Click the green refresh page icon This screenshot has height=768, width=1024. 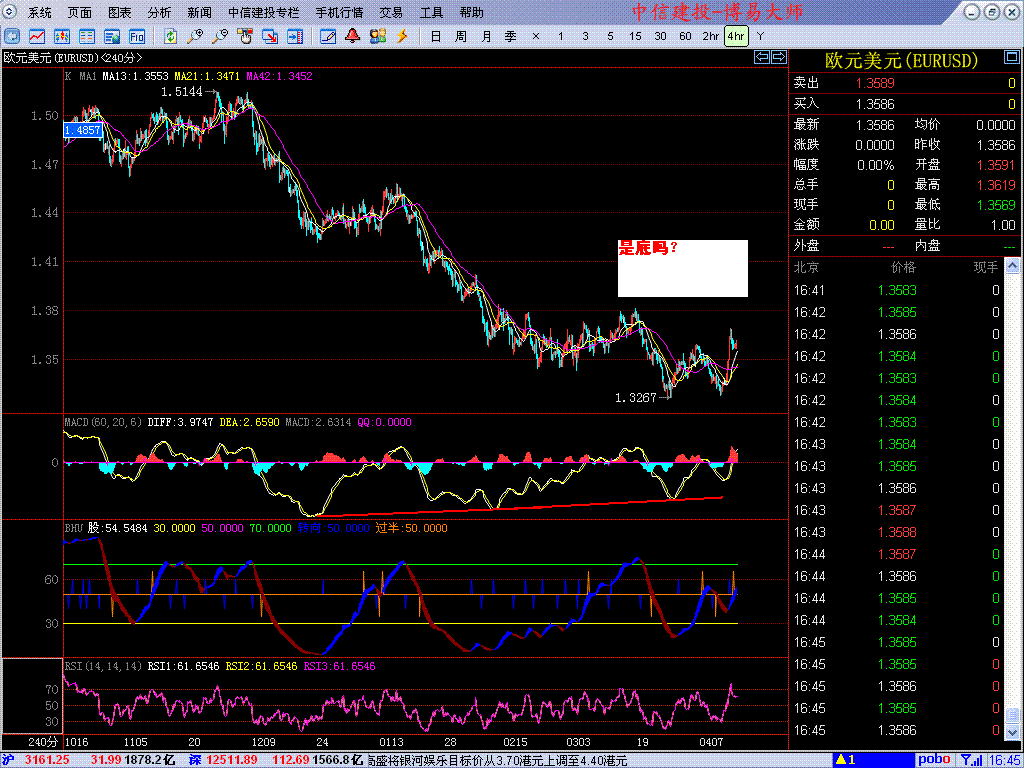pyautogui.click(x=170, y=36)
